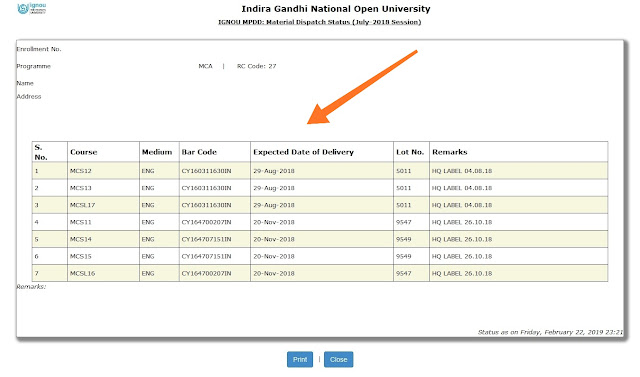
Task: Click the bar code in the MCS14 row
Action: 206,240
